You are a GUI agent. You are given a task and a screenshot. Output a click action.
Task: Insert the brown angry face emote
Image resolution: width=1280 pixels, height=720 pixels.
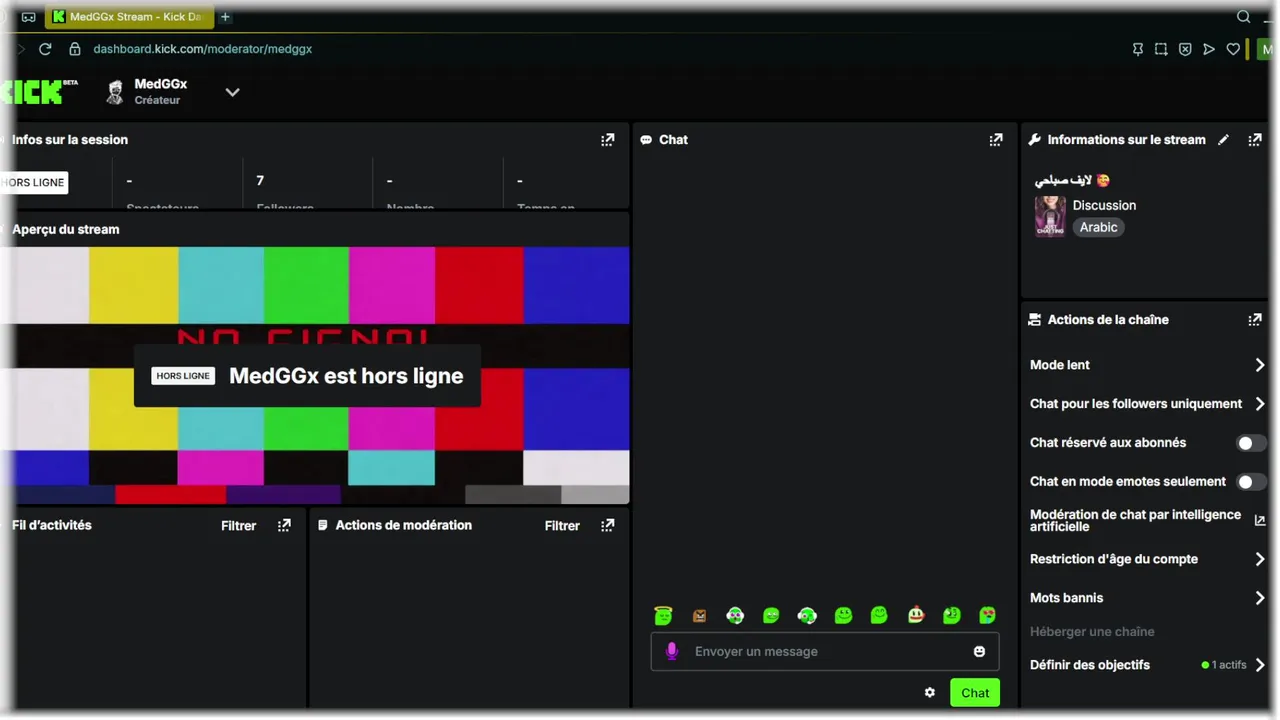coord(699,616)
